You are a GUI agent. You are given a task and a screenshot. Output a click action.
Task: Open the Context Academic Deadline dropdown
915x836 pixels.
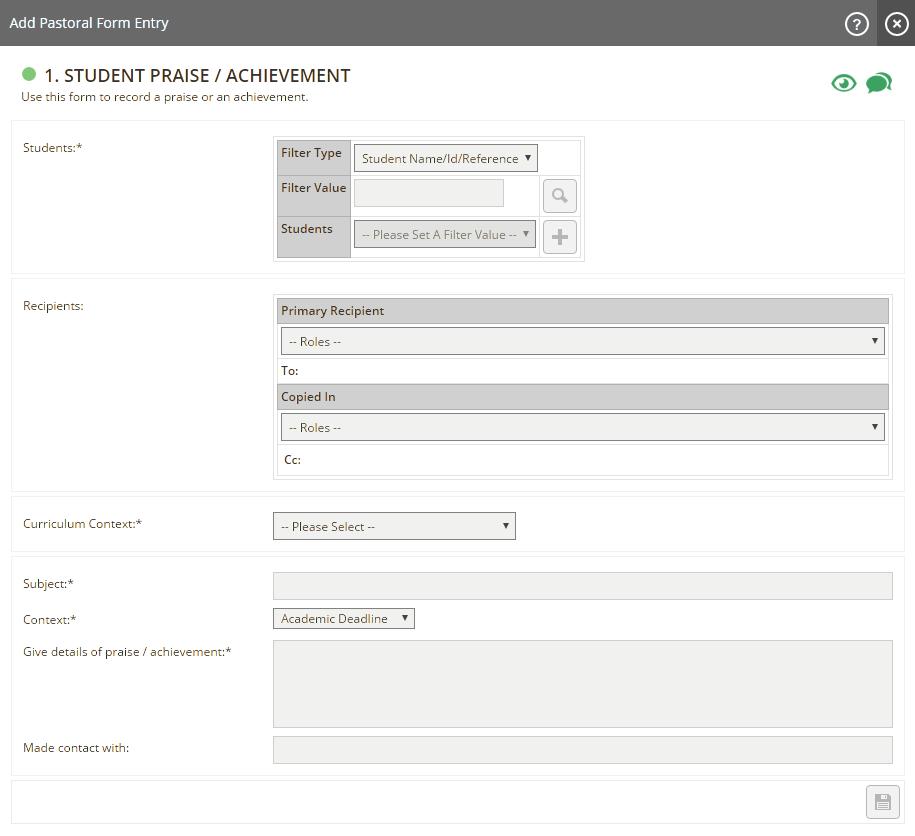pyautogui.click(x=343, y=619)
